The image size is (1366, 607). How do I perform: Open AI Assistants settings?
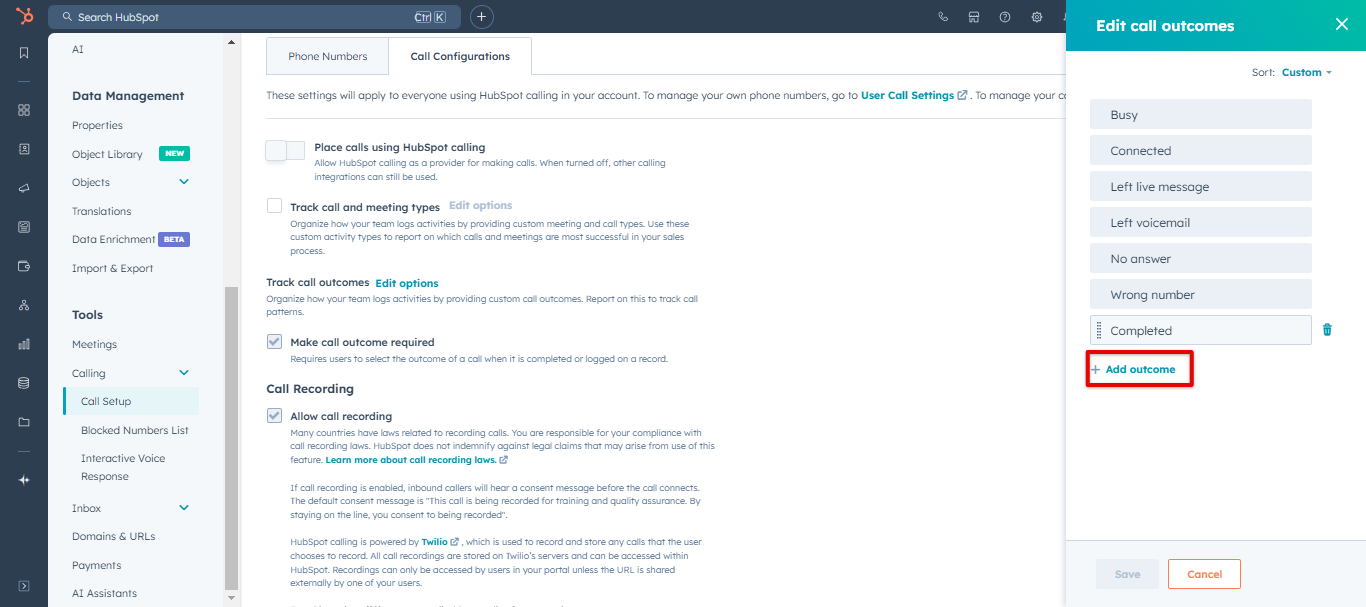[104, 593]
